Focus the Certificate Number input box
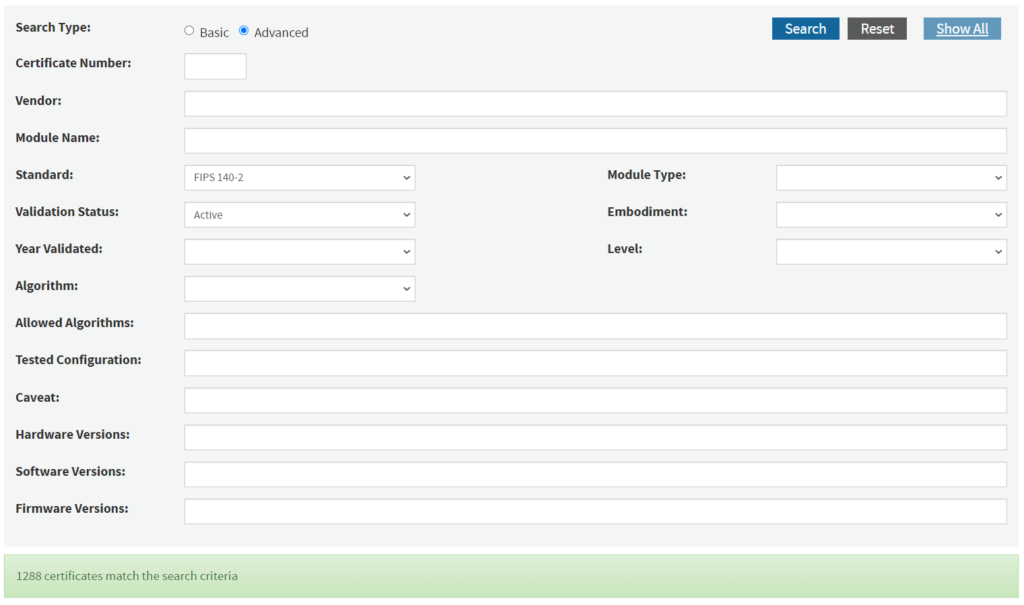 click(x=215, y=67)
